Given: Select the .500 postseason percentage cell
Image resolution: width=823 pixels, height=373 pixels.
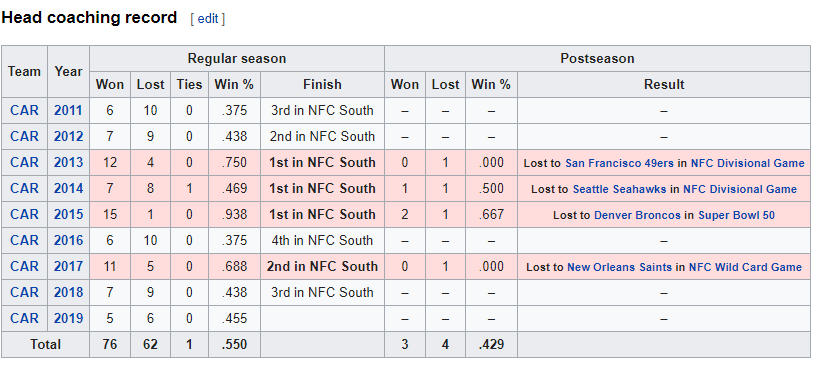Looking at the screenshot, I should click(491, 188).
